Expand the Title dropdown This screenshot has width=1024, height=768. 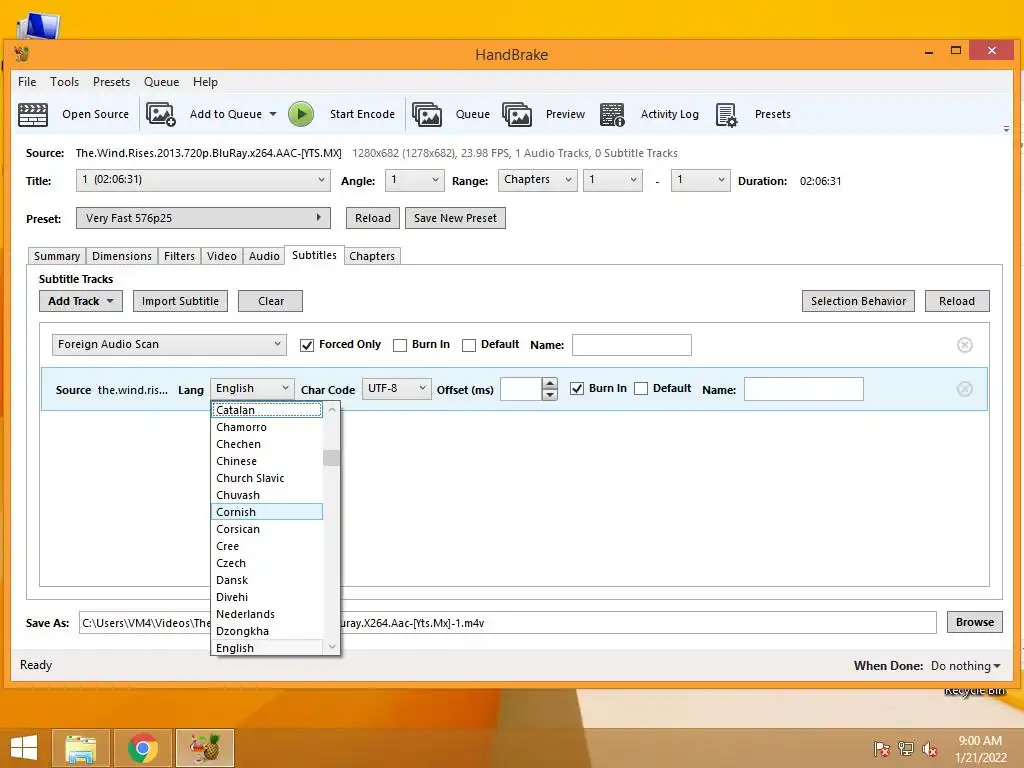click(x=203, y=180)
